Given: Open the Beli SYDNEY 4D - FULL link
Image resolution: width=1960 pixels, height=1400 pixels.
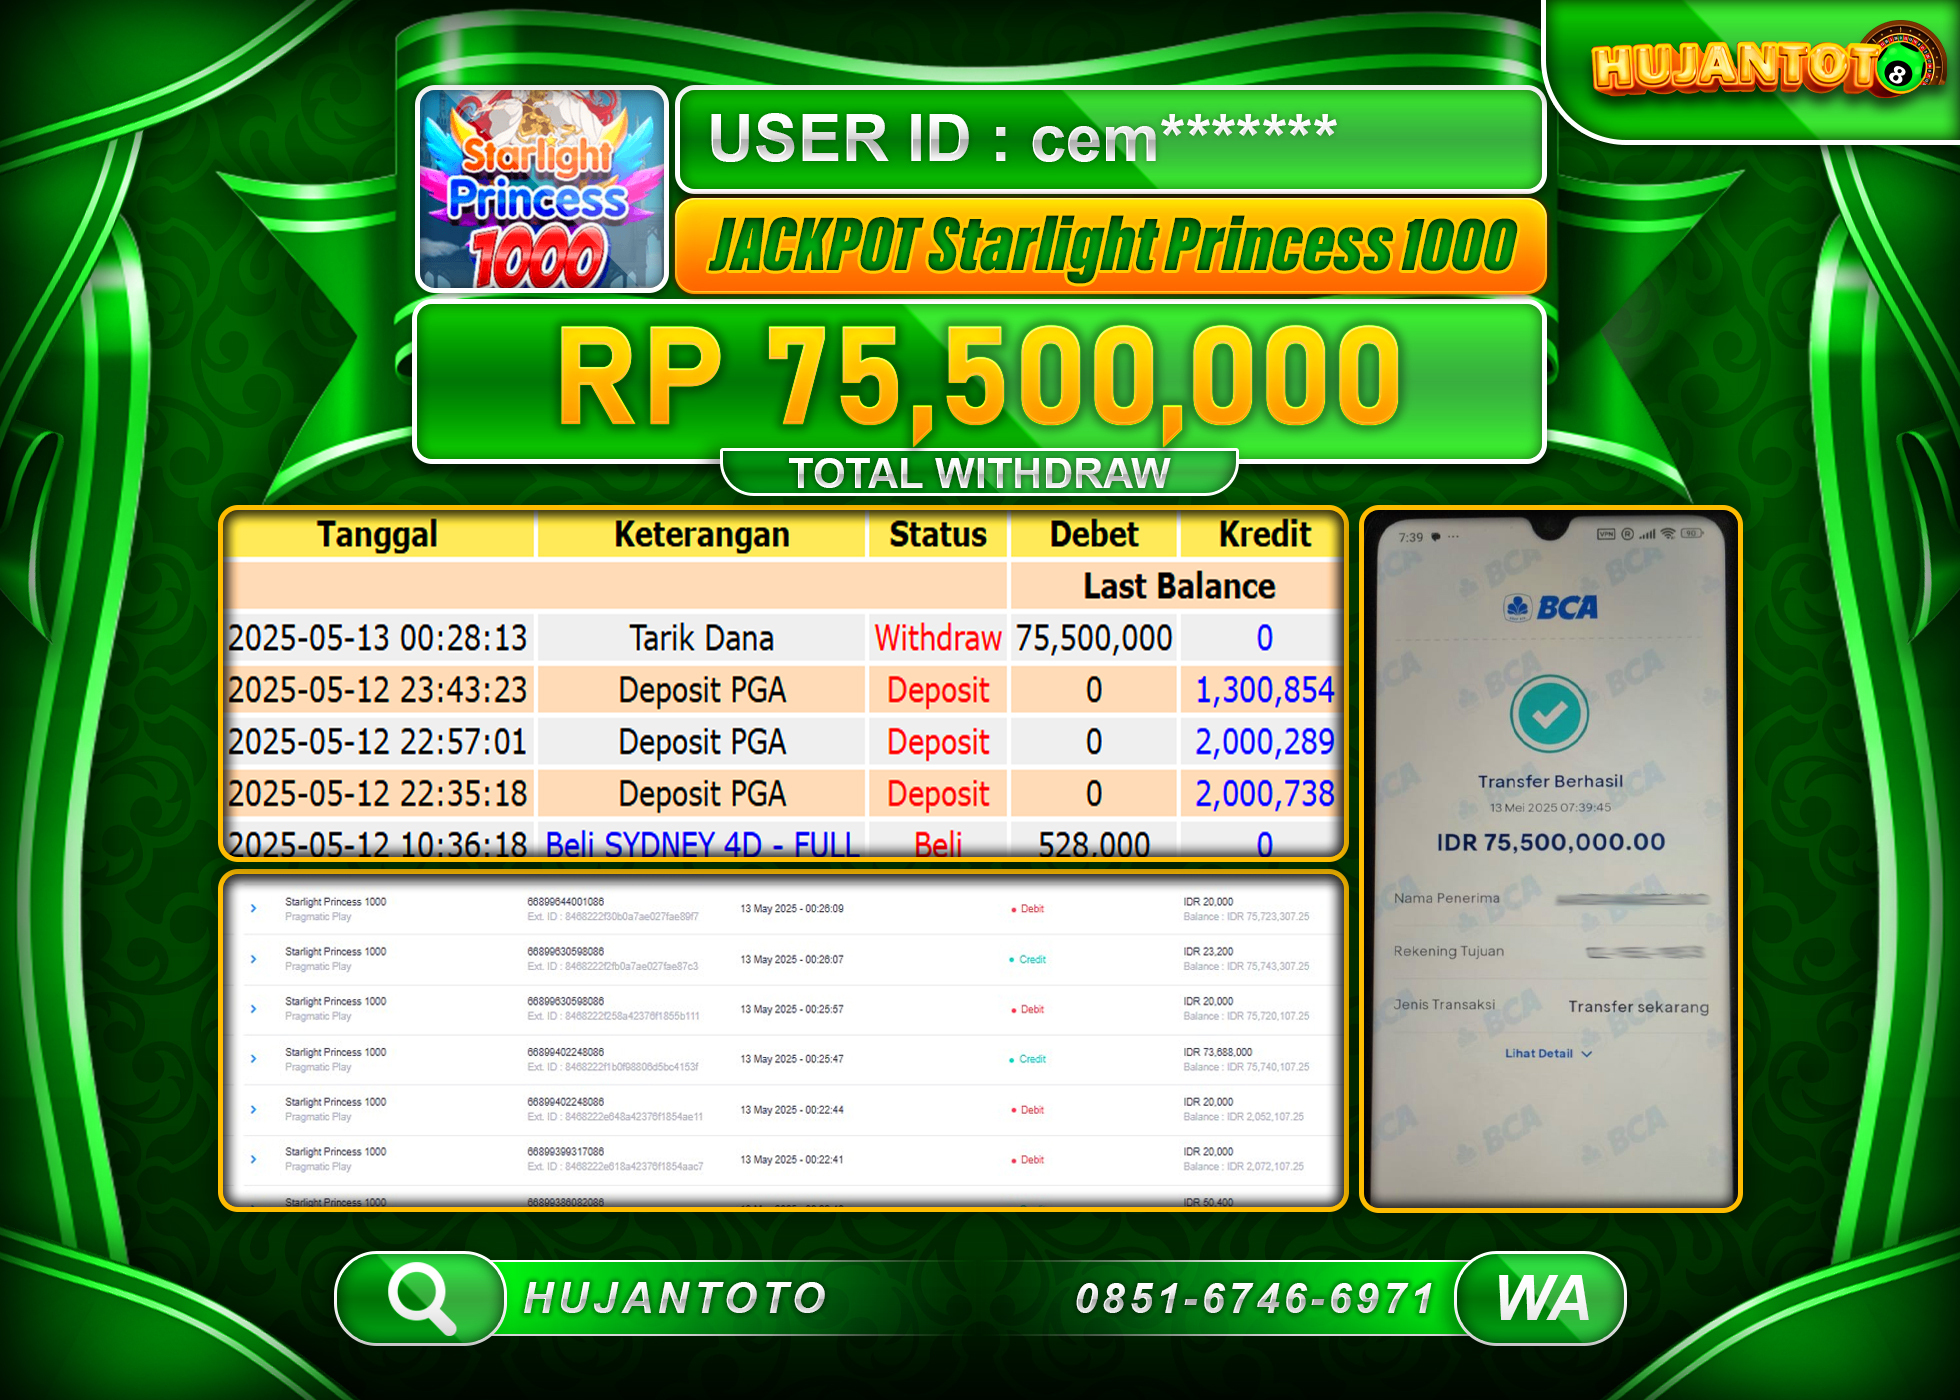Looking at the screenshot, I should pyautogui.click(x=702, y=845).
